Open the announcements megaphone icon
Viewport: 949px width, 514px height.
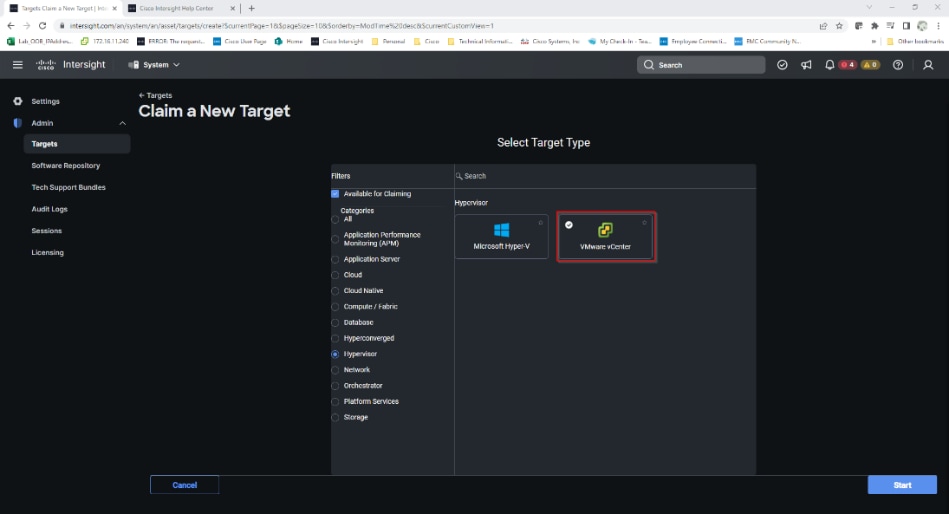(806, 65)
